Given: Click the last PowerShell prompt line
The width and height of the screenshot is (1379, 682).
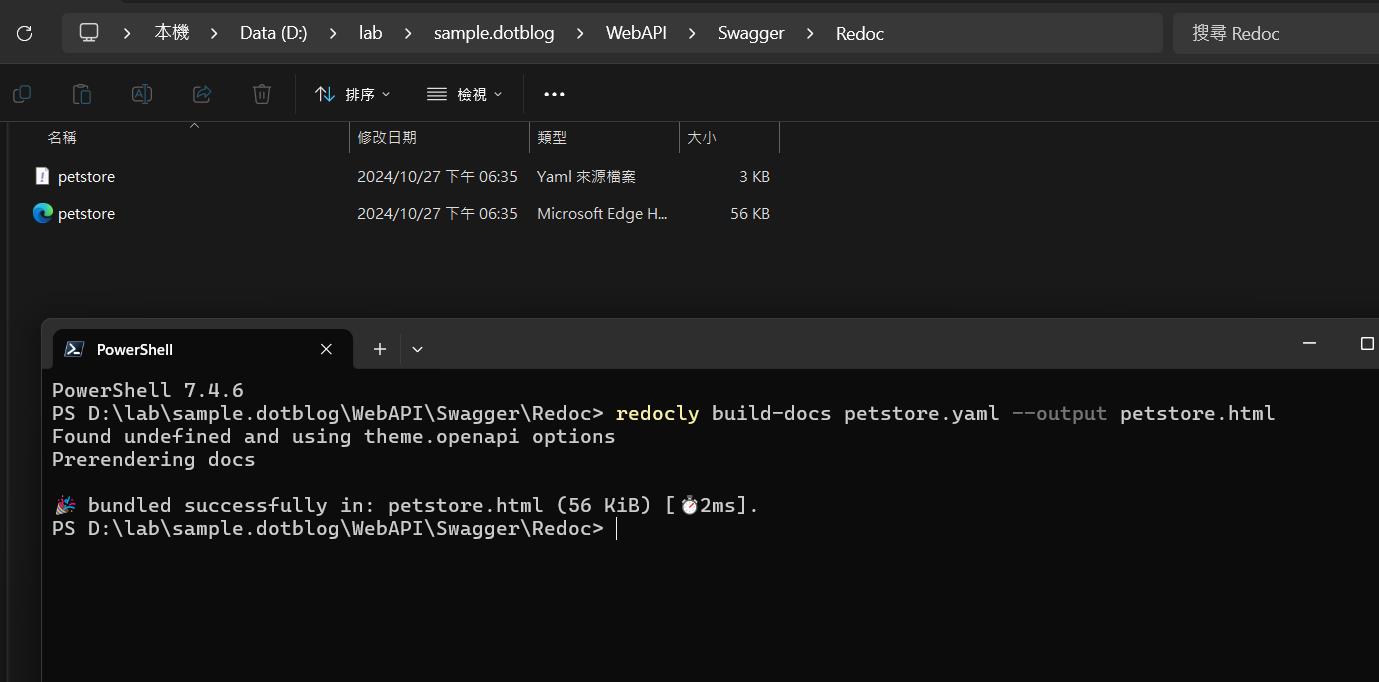Looking at the screenshot, I should [x=328, y=528].
